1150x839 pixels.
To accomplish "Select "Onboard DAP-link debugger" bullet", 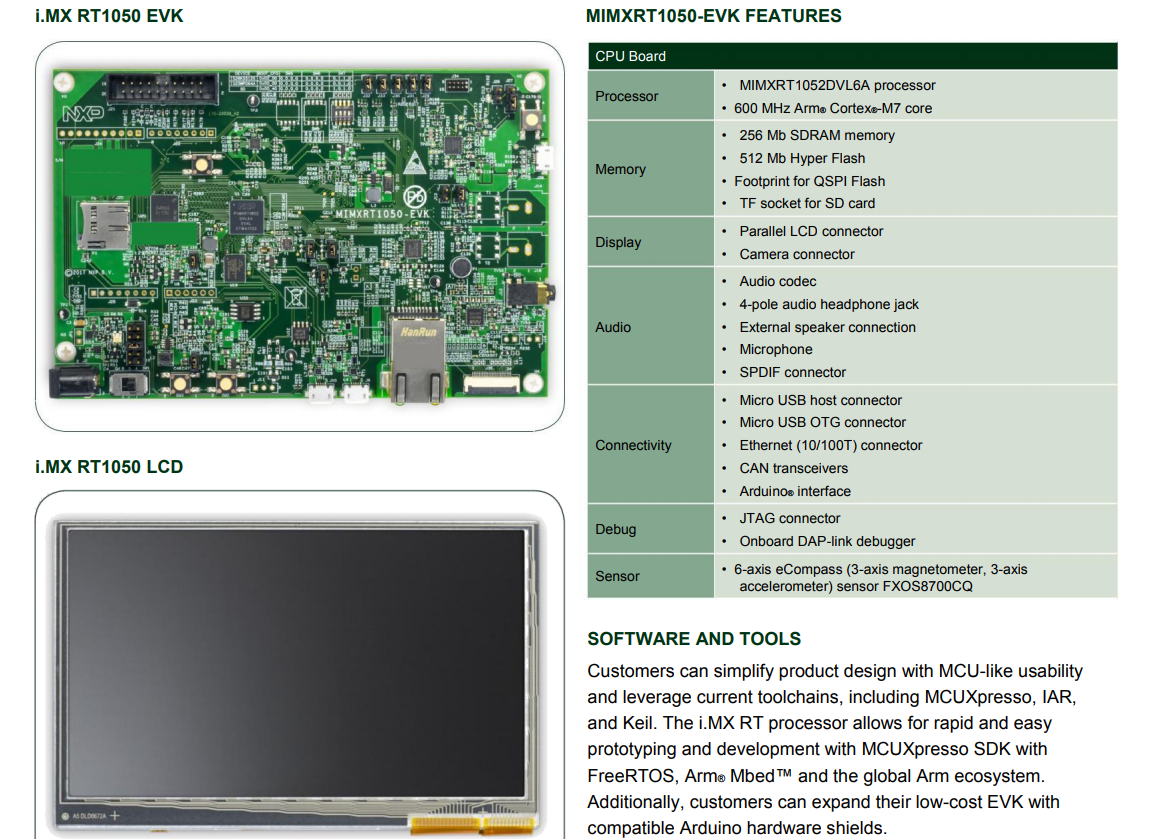I will point(827,541).
